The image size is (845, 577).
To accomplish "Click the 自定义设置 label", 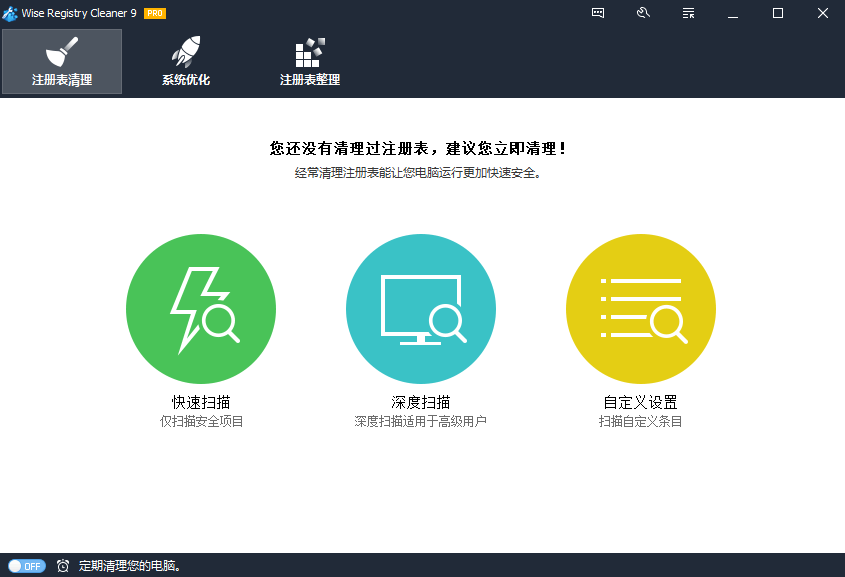I will [641, 402].
